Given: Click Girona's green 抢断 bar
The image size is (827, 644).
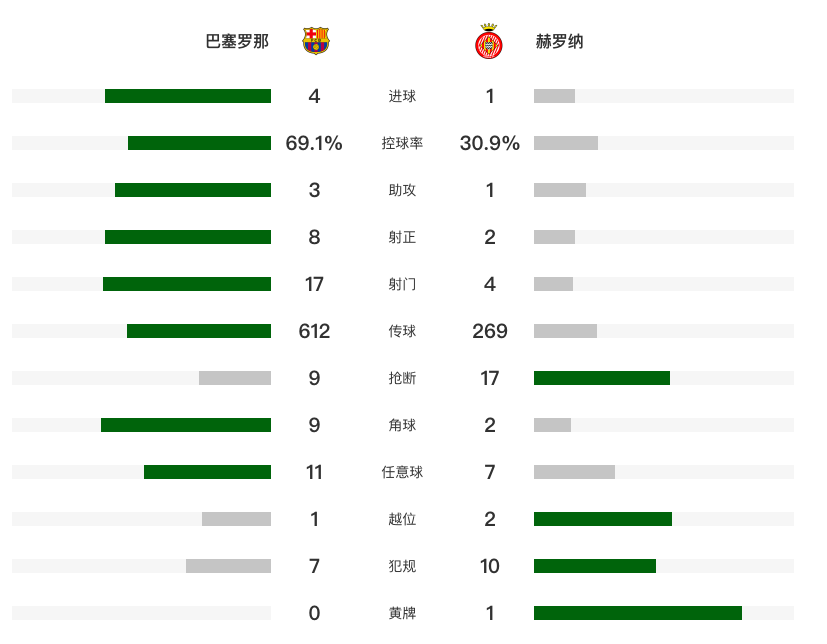Looking at the screenshot, I should (602, 378).
